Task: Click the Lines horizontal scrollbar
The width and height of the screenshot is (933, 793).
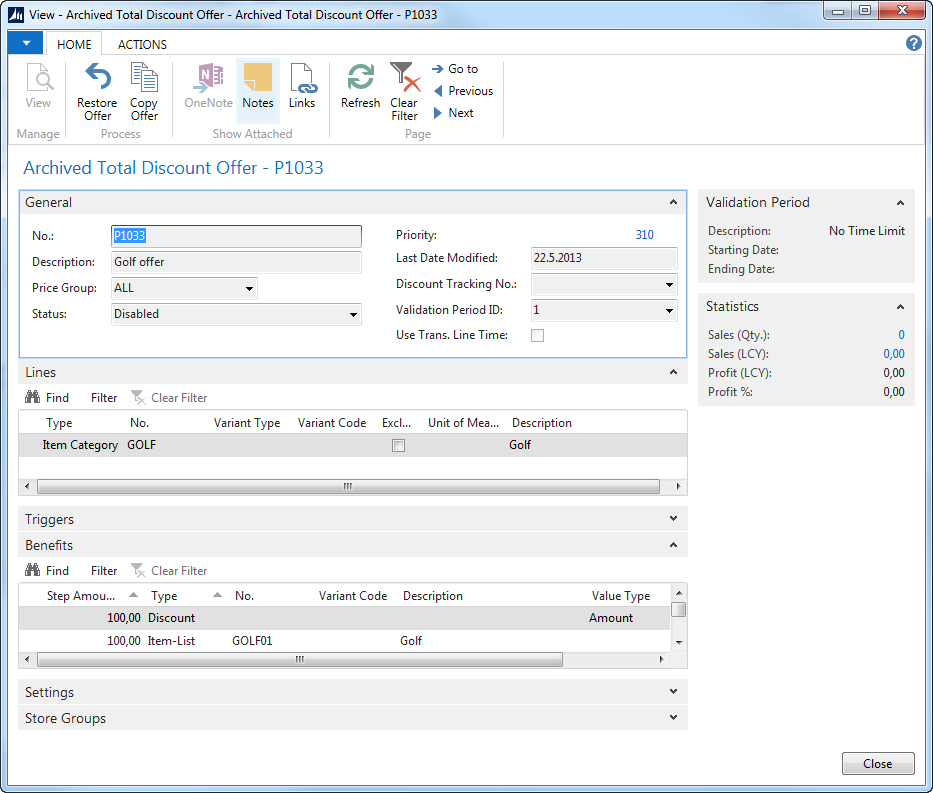Action: coord(348,487)
